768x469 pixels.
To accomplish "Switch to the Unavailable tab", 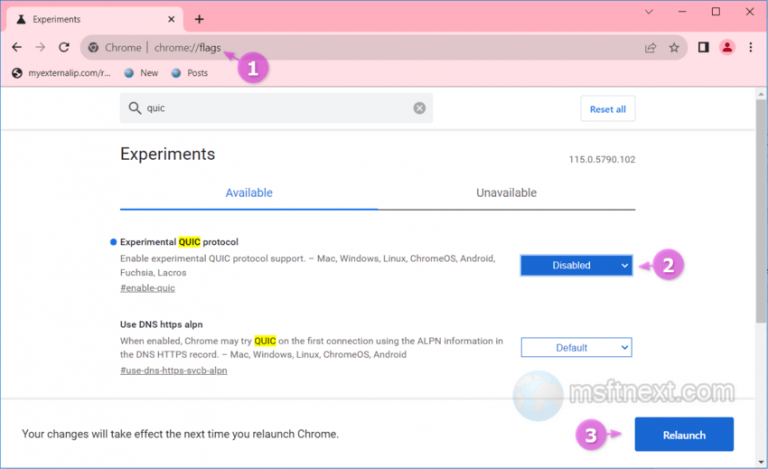I will point(506,193).
